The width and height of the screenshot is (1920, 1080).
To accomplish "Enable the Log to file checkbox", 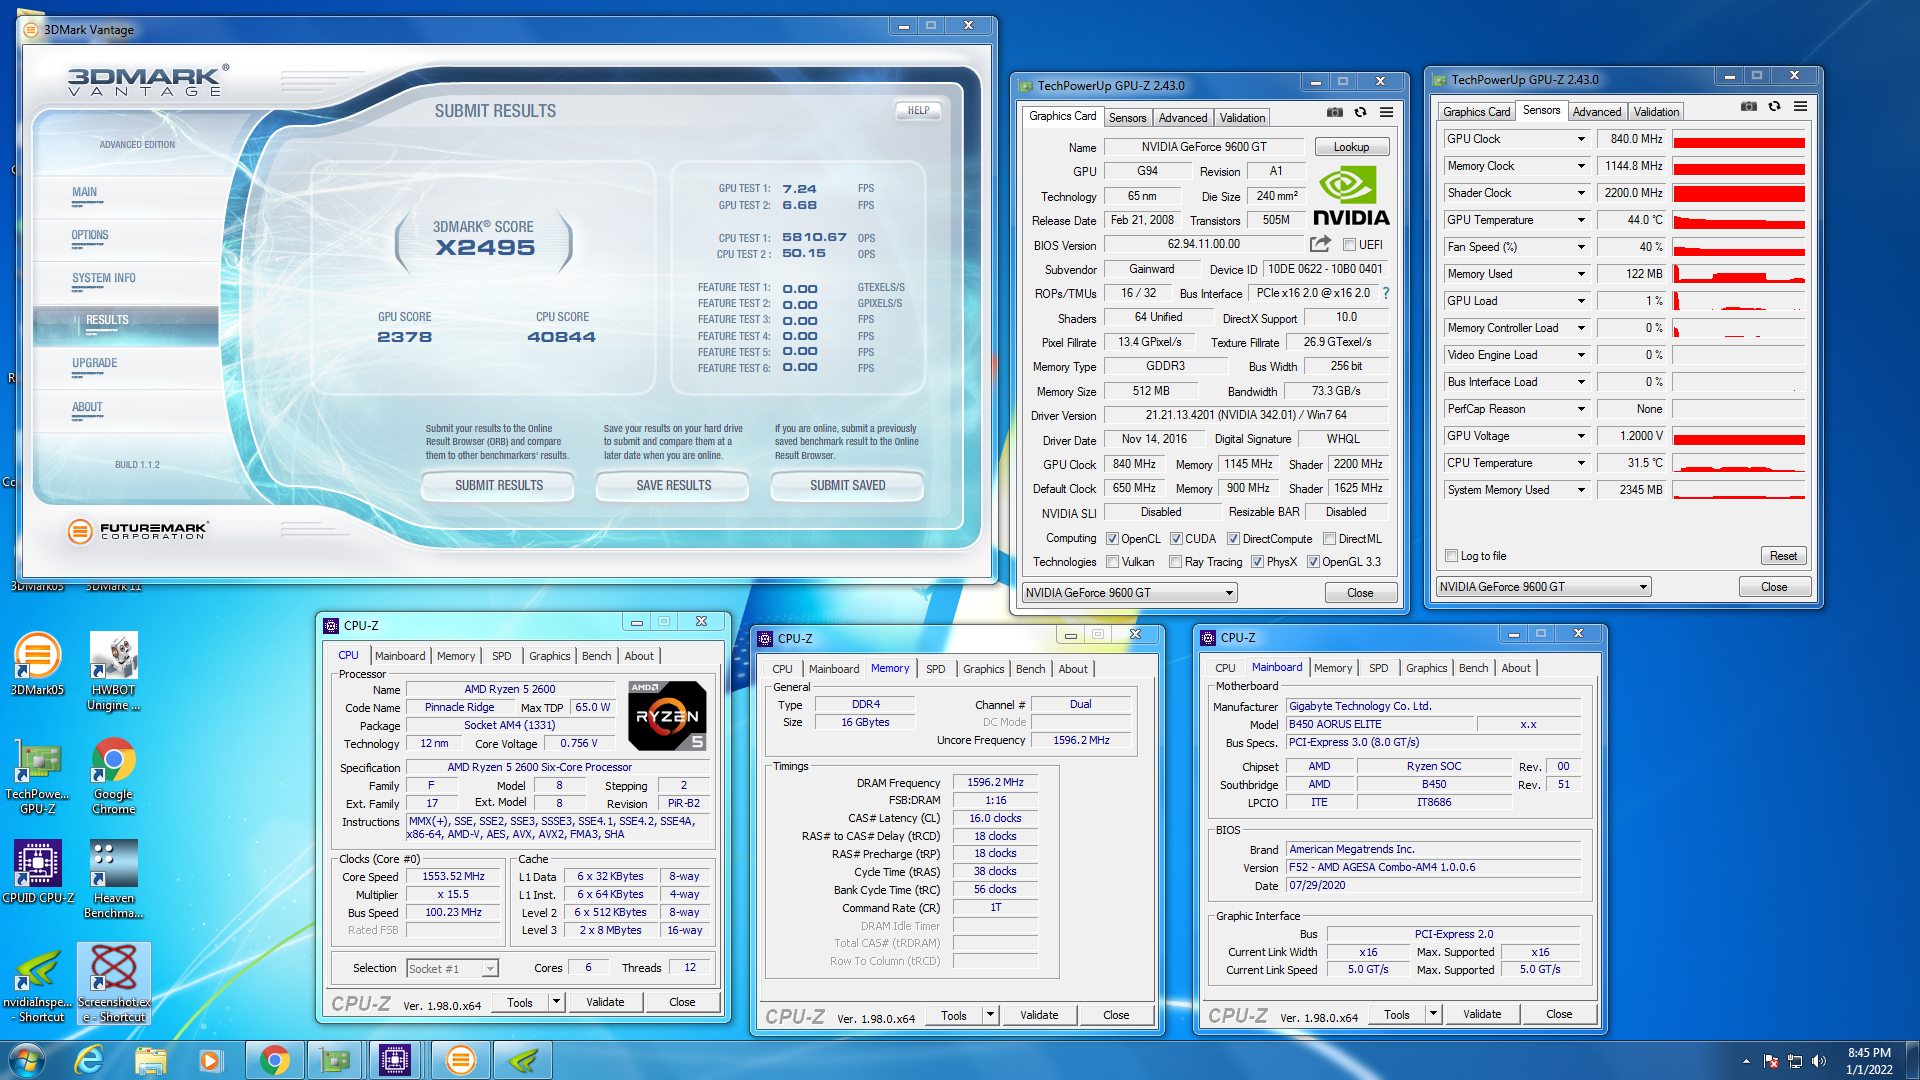I will [1451, 556].
